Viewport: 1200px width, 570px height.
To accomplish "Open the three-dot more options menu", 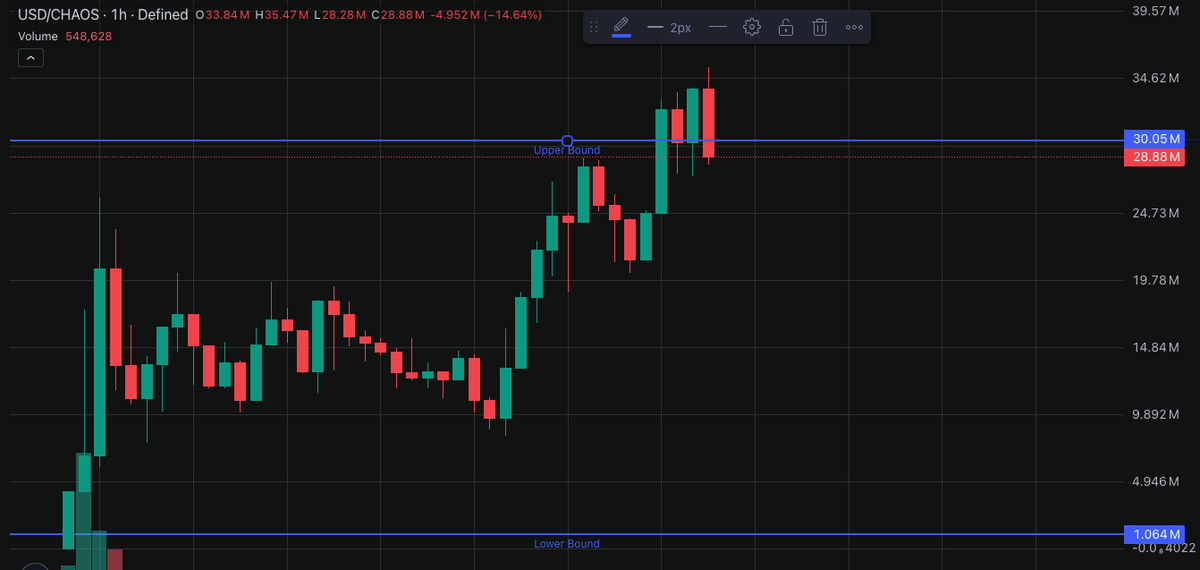I will 853,27.
